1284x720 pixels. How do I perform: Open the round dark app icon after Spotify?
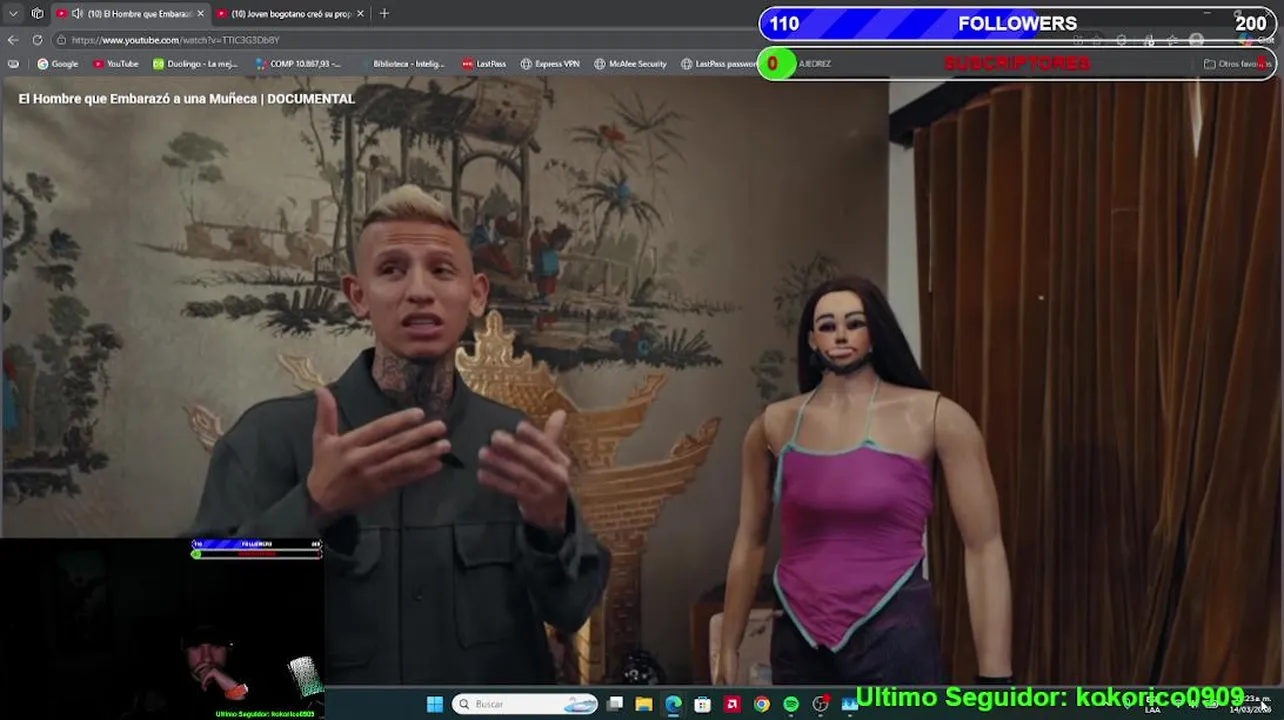821,704
